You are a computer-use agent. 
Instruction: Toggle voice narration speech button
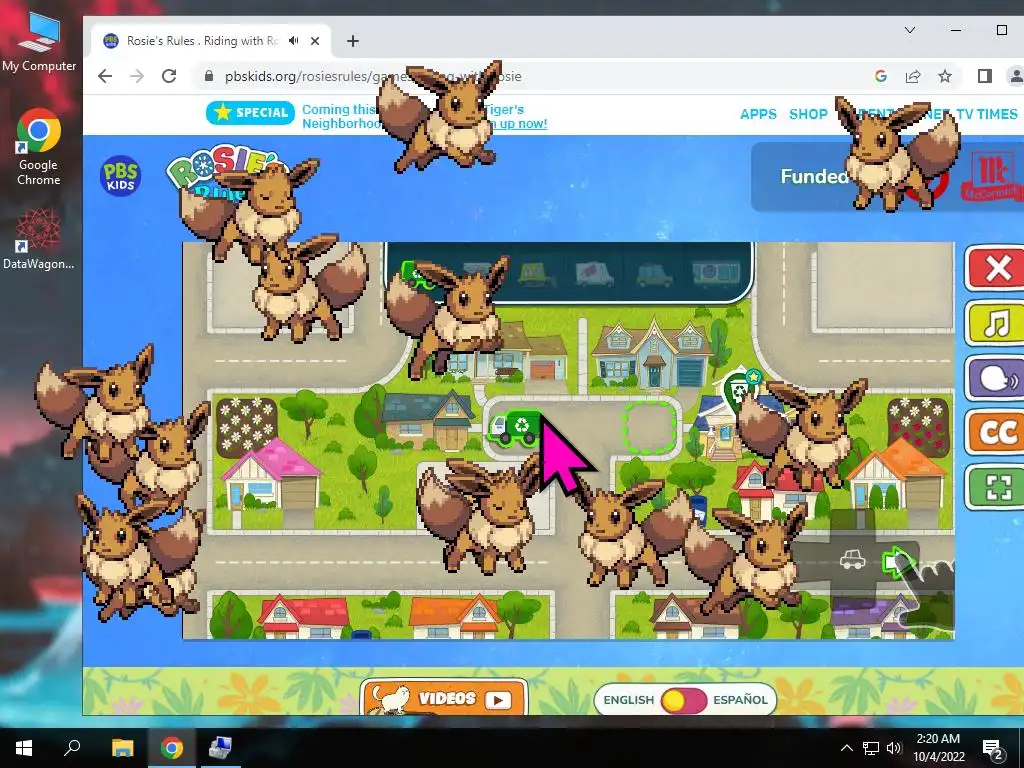(x=995, y=377)
